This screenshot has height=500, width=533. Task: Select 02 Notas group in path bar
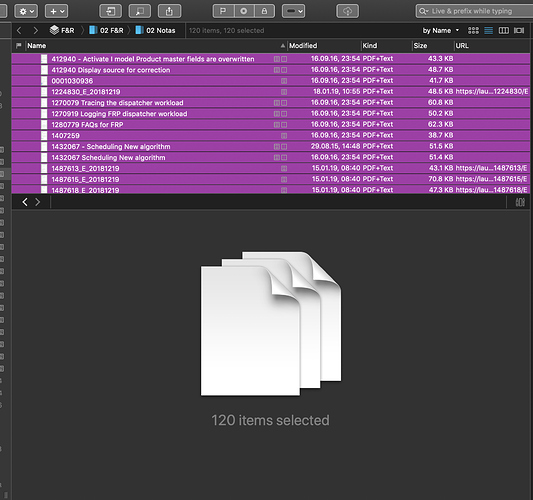click(155, 31)
